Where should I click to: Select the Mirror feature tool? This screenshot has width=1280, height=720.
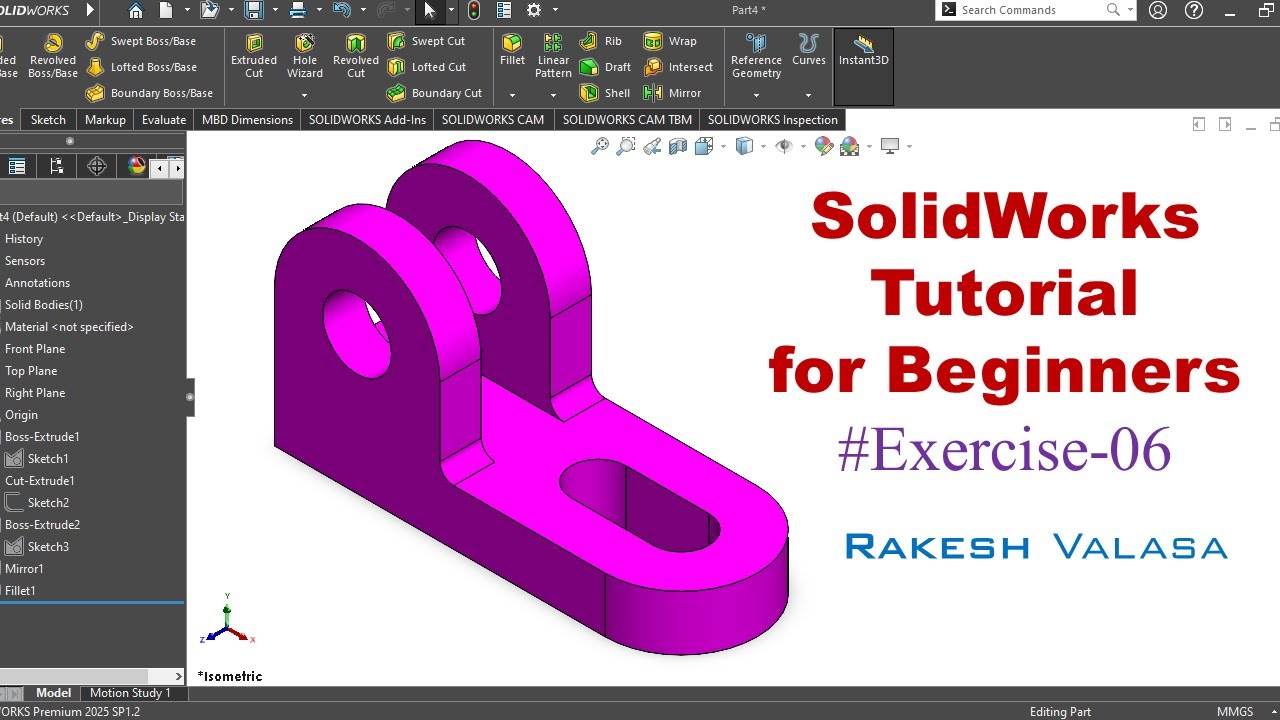point(673,93)
